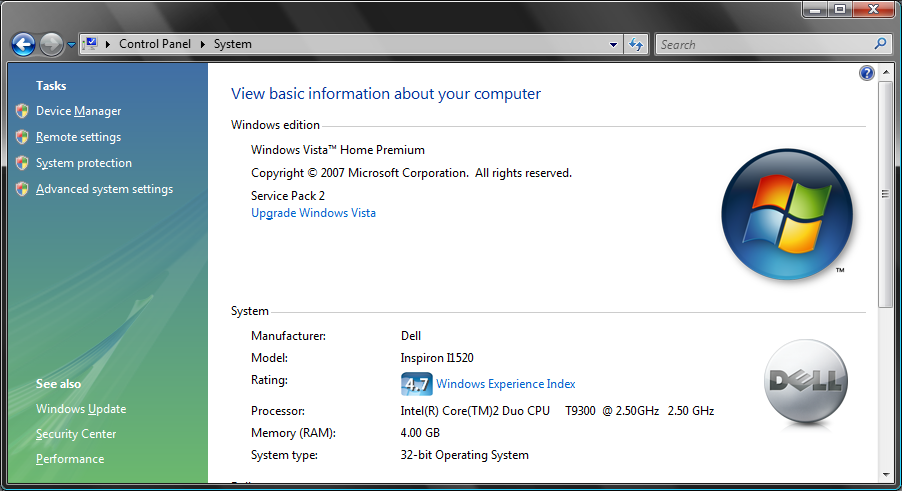The height and width of the screenshot is (491, 902).
Task: Click the vertical scrollbar thumb
Action: tap(886, 194)
